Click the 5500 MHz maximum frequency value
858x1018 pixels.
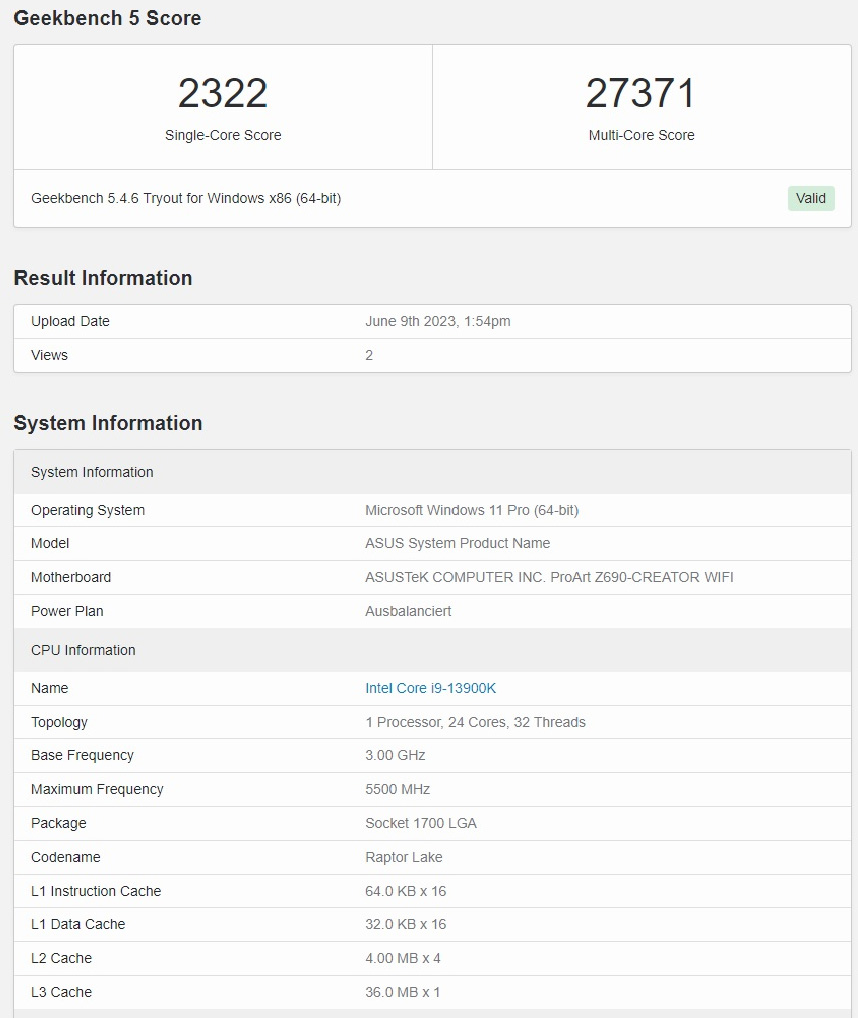tap(397, 789)
